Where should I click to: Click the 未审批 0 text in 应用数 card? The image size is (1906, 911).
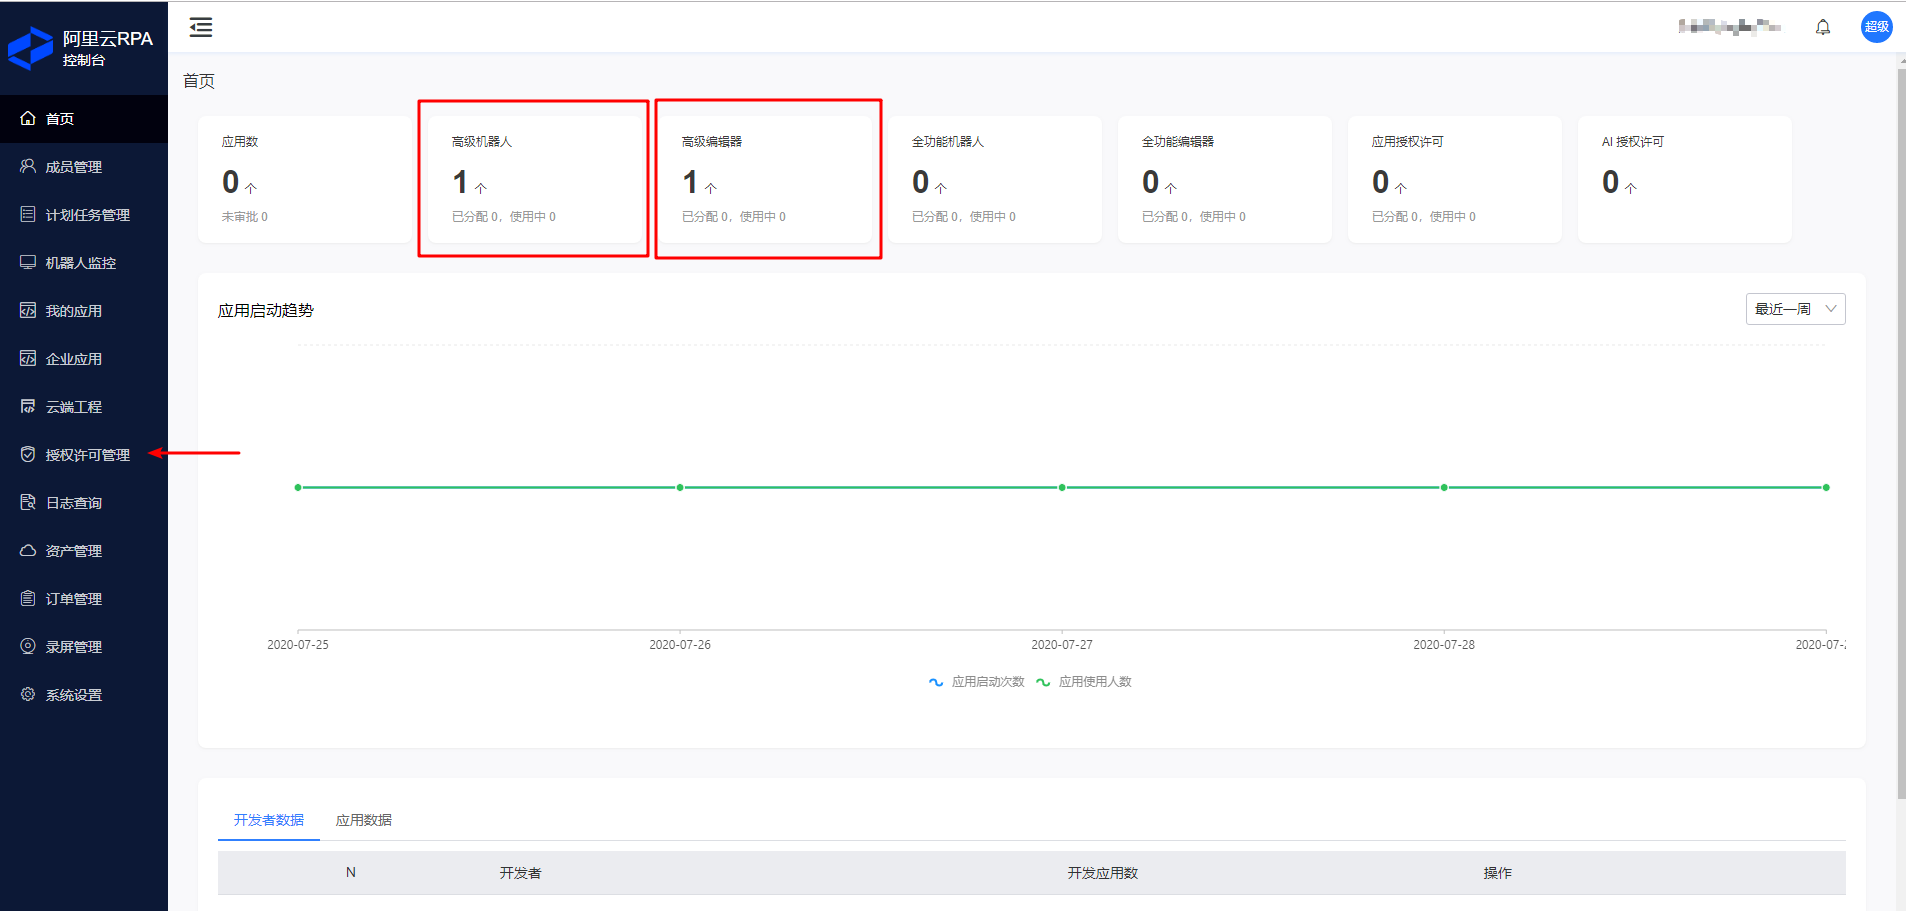click(245, 217)
